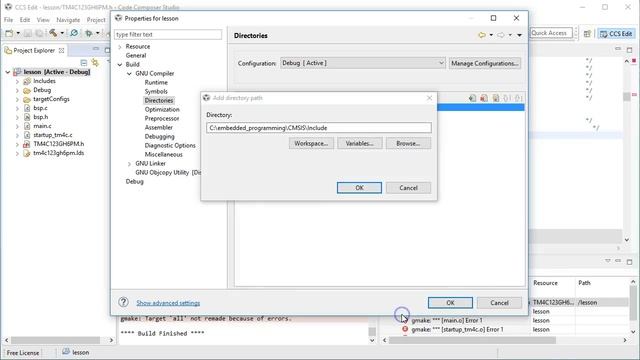Select Preprocessor in the settings tree

162,118
